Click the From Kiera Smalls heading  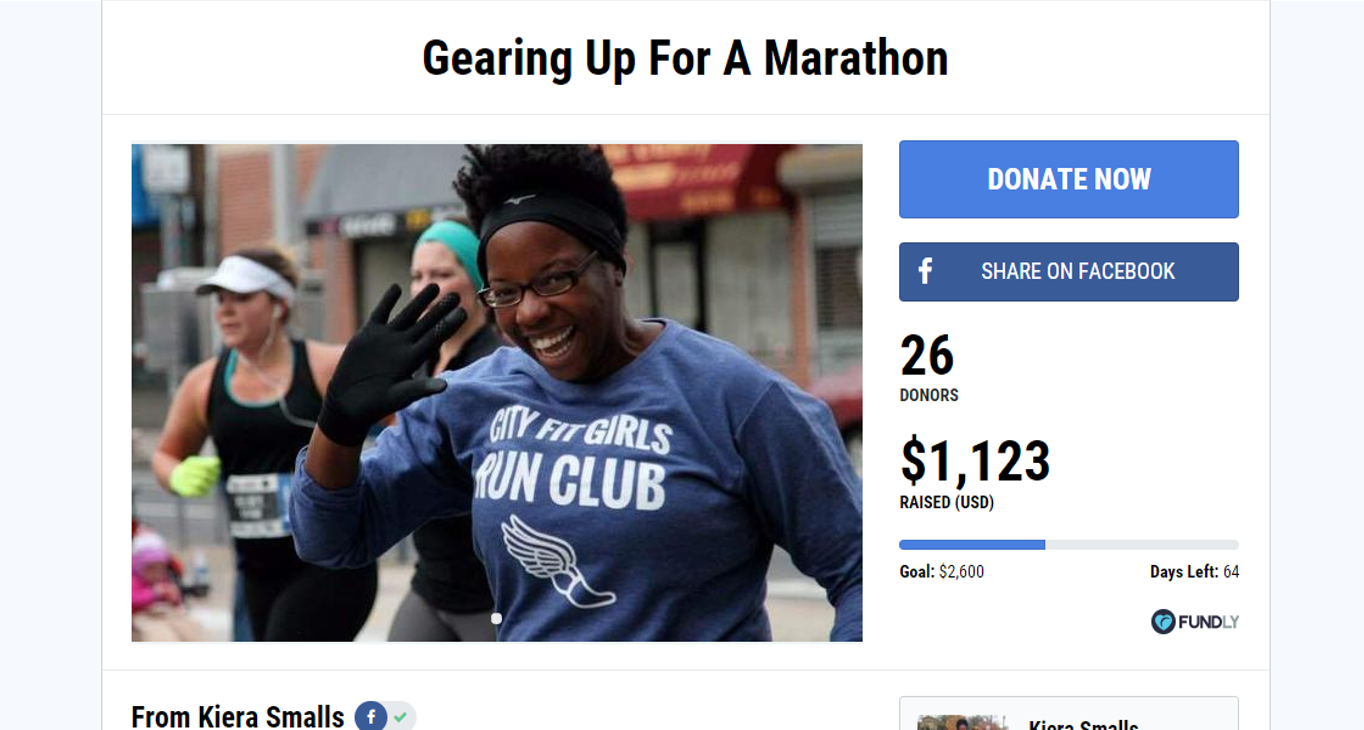point(238,716)
